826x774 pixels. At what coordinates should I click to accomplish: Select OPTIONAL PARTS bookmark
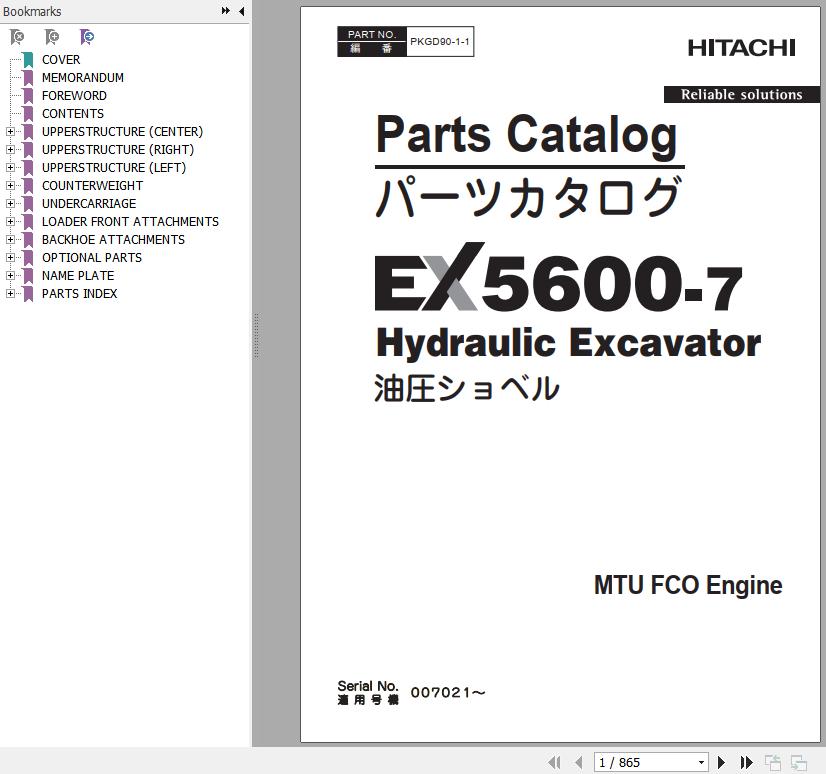92,258
